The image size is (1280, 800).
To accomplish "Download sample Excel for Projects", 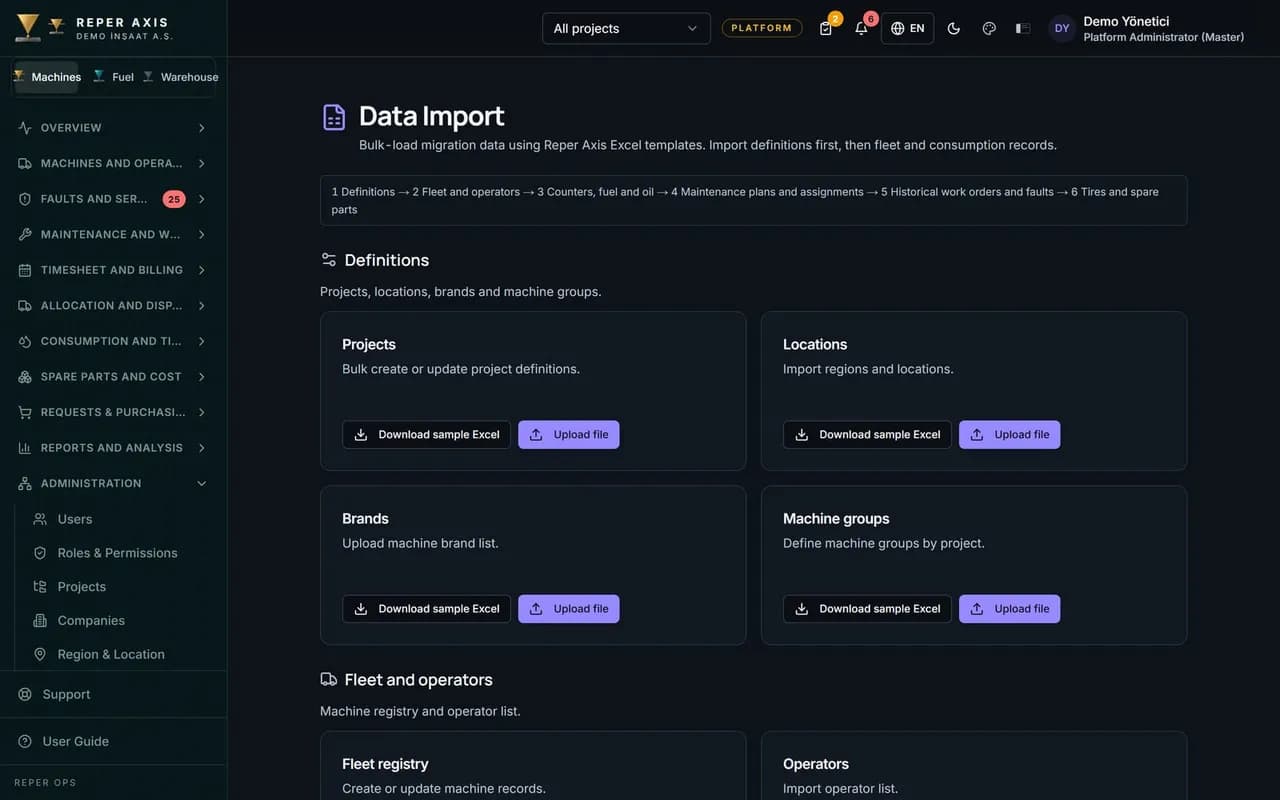I will pos(426,435).
